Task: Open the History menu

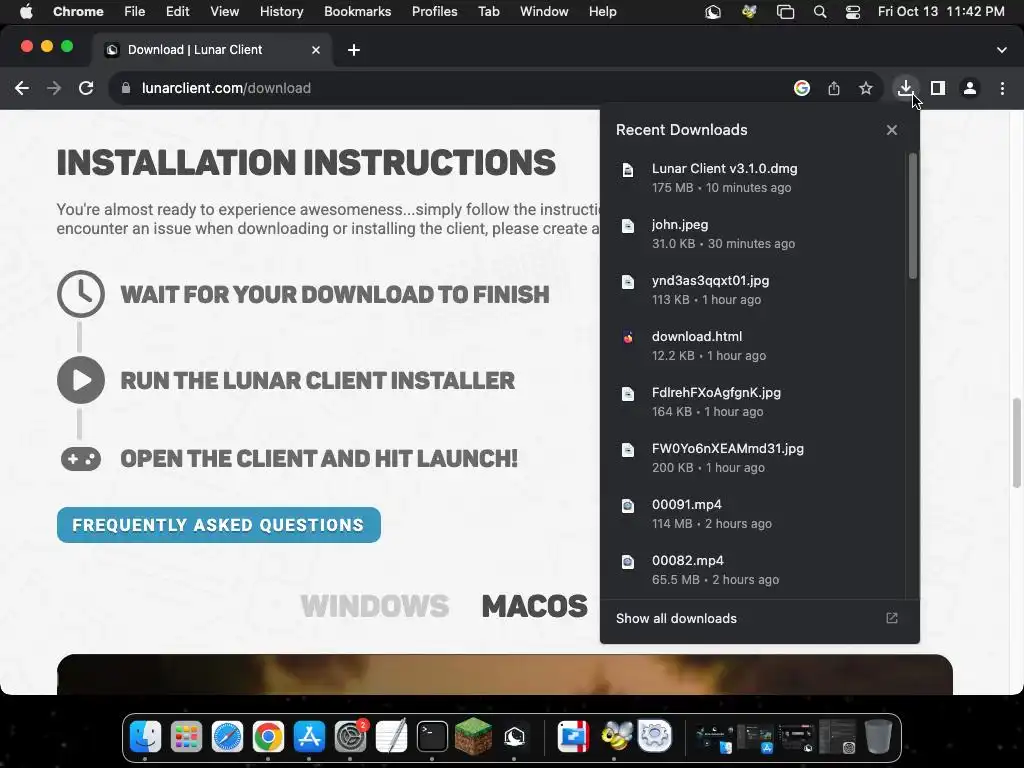Action: [281, 12]
